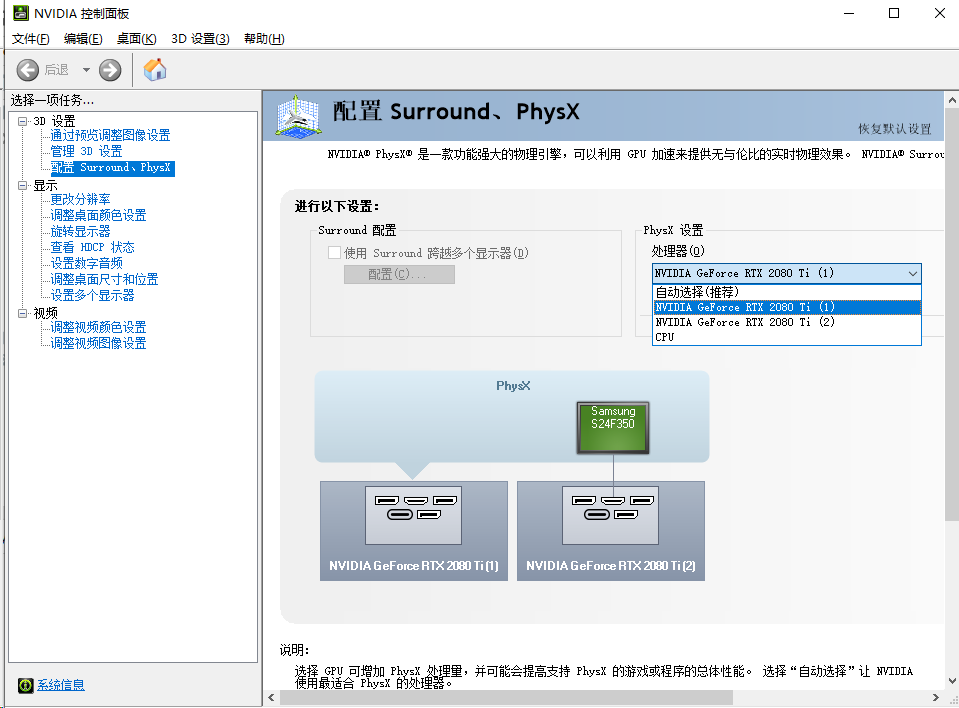Open 调整桌面颜色设置
The height and width of the screenshot is (708, 959).
tap(98, 215)
